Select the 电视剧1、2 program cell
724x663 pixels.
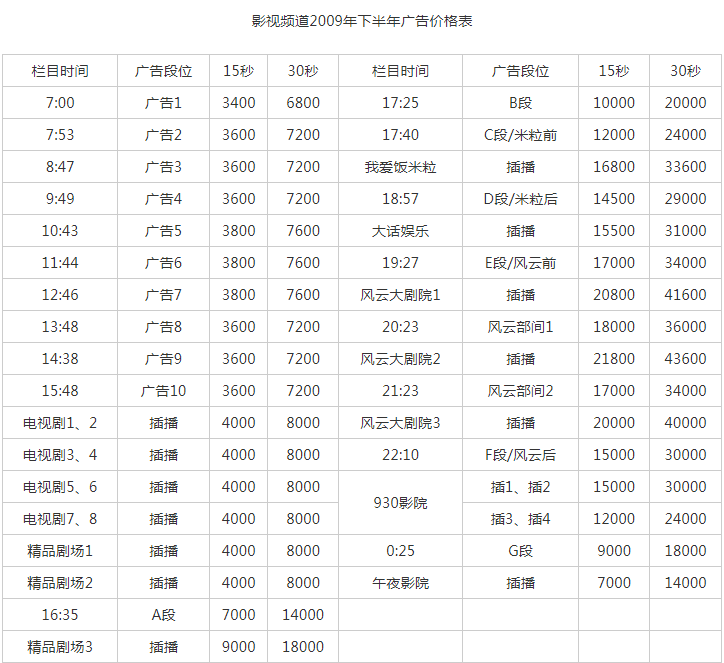click(60, 422)
